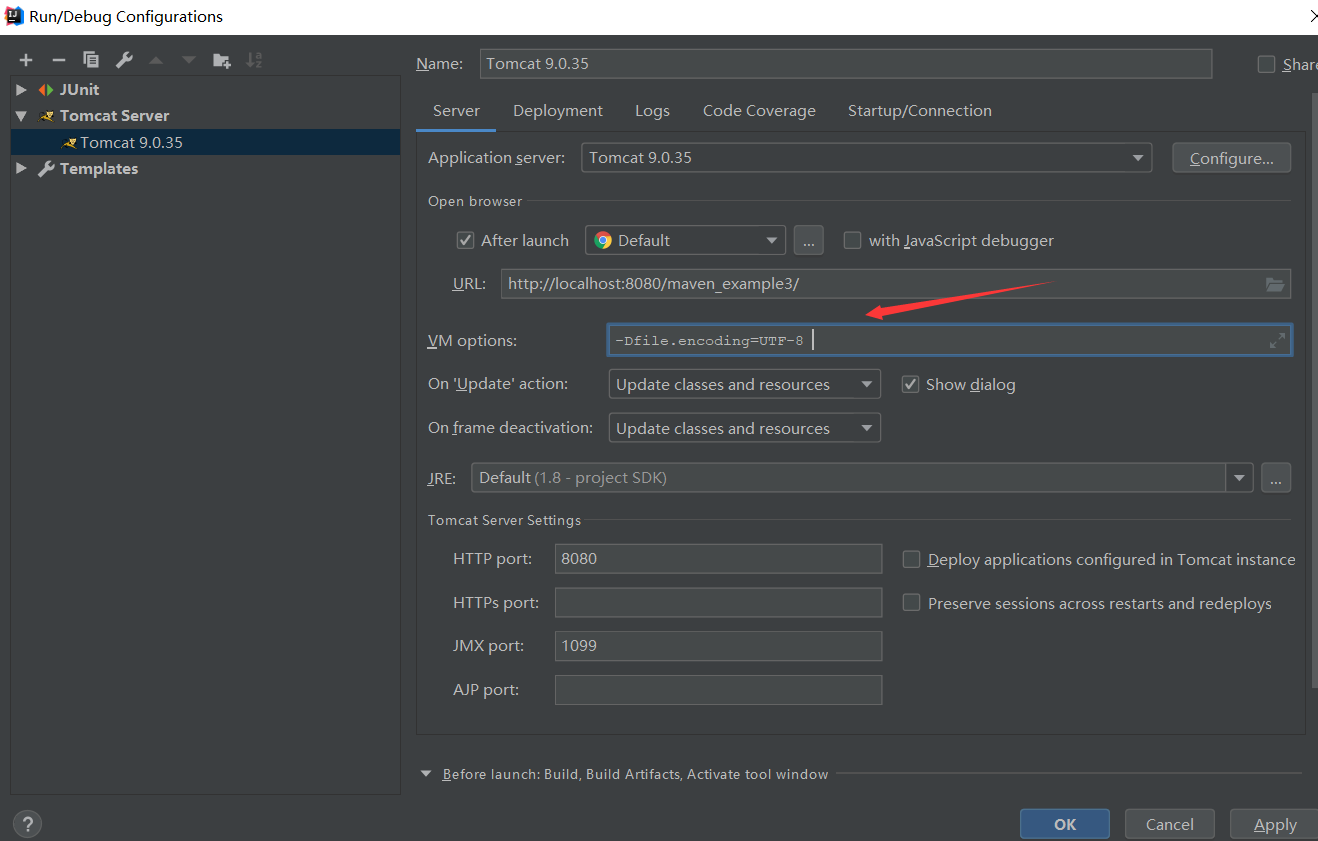Switch to the Logs tab

pos(652,111)
